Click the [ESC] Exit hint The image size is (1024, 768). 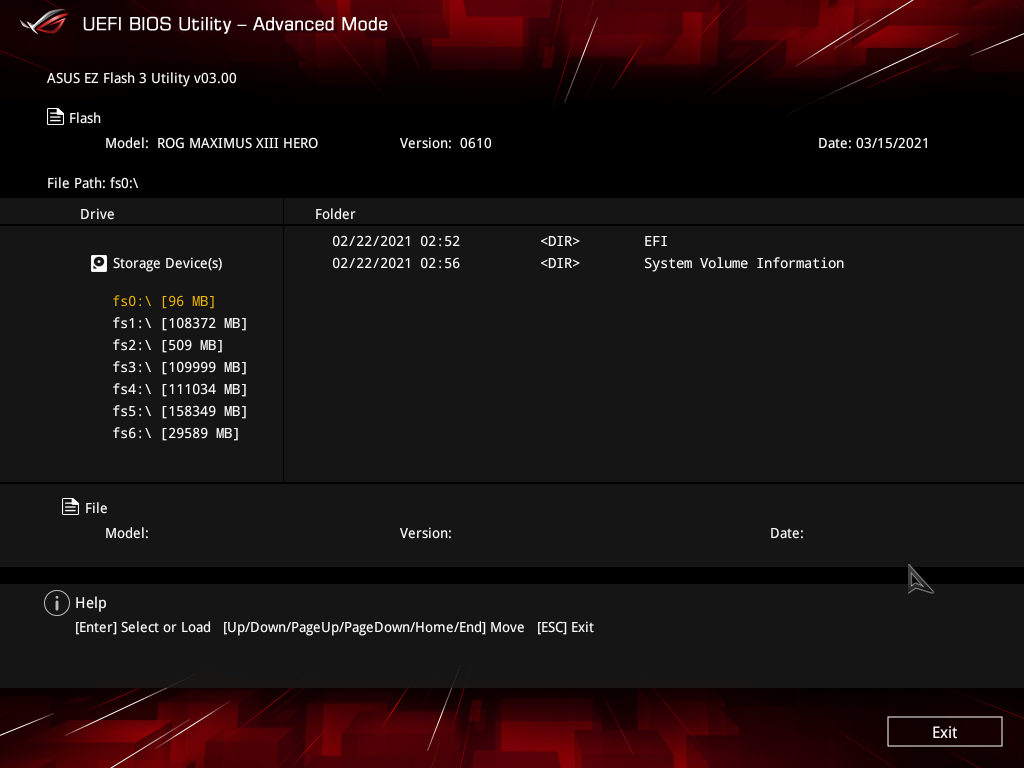click(565, 627)
